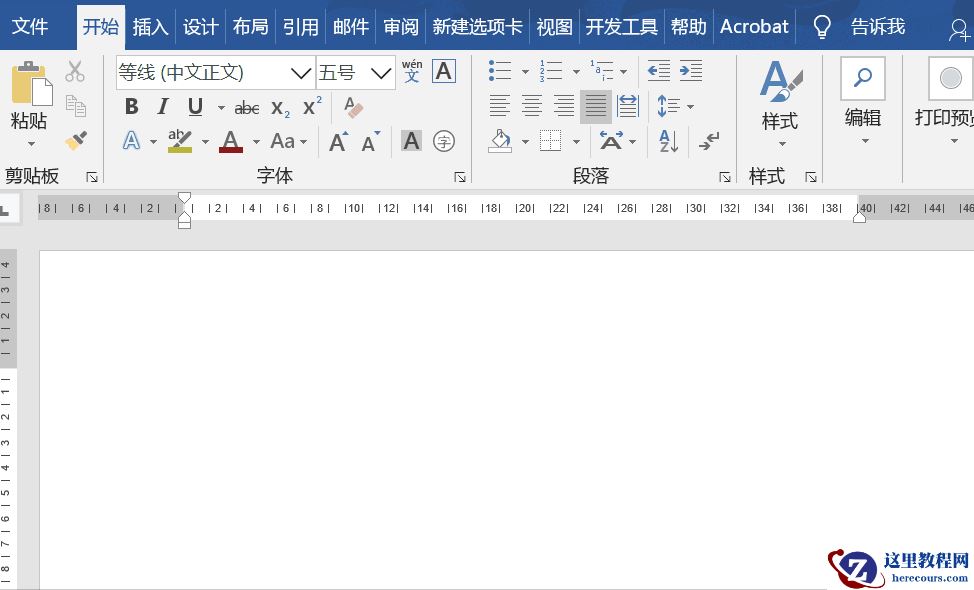The width and height of the screenshot is (974, 590).
Task: Switch to the 邮件 (Mailings) tab
Action: pyautogui.click(x=350, y=26)
